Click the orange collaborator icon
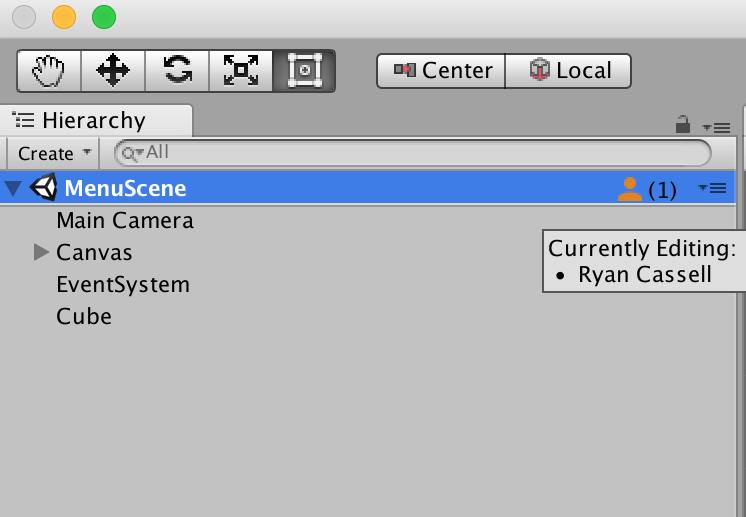746x517 pixels. click(629, 189)
